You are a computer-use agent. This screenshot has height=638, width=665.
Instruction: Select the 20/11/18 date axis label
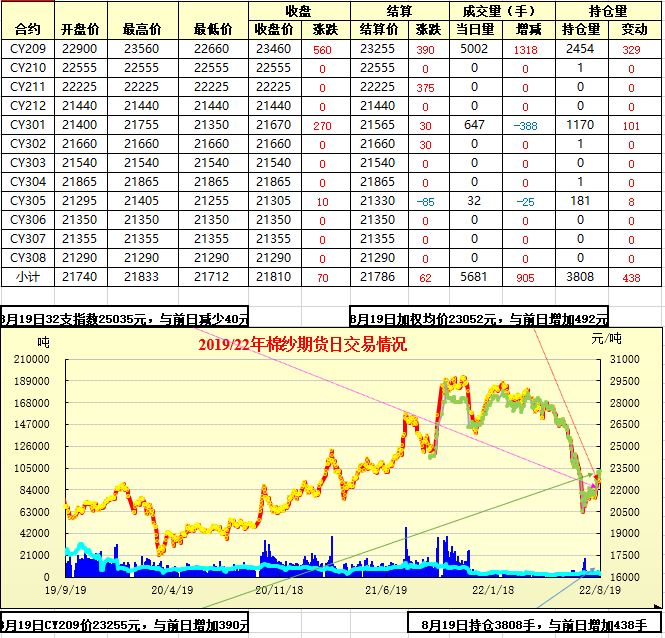click(279, 590)
